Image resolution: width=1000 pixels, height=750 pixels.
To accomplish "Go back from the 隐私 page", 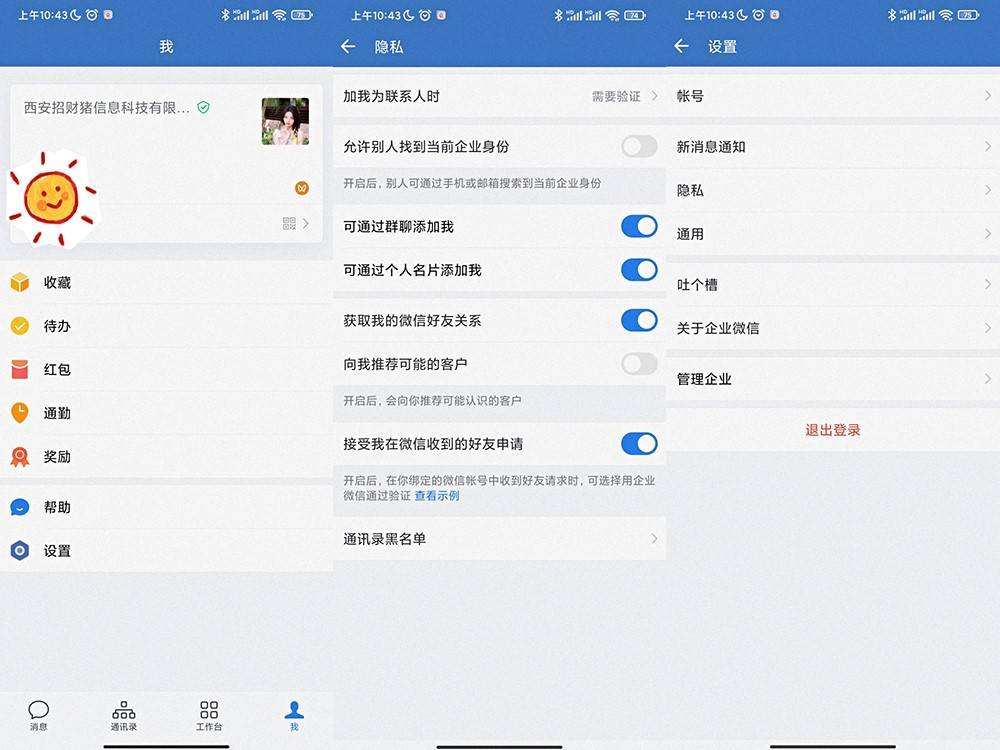I will [348, 47].
